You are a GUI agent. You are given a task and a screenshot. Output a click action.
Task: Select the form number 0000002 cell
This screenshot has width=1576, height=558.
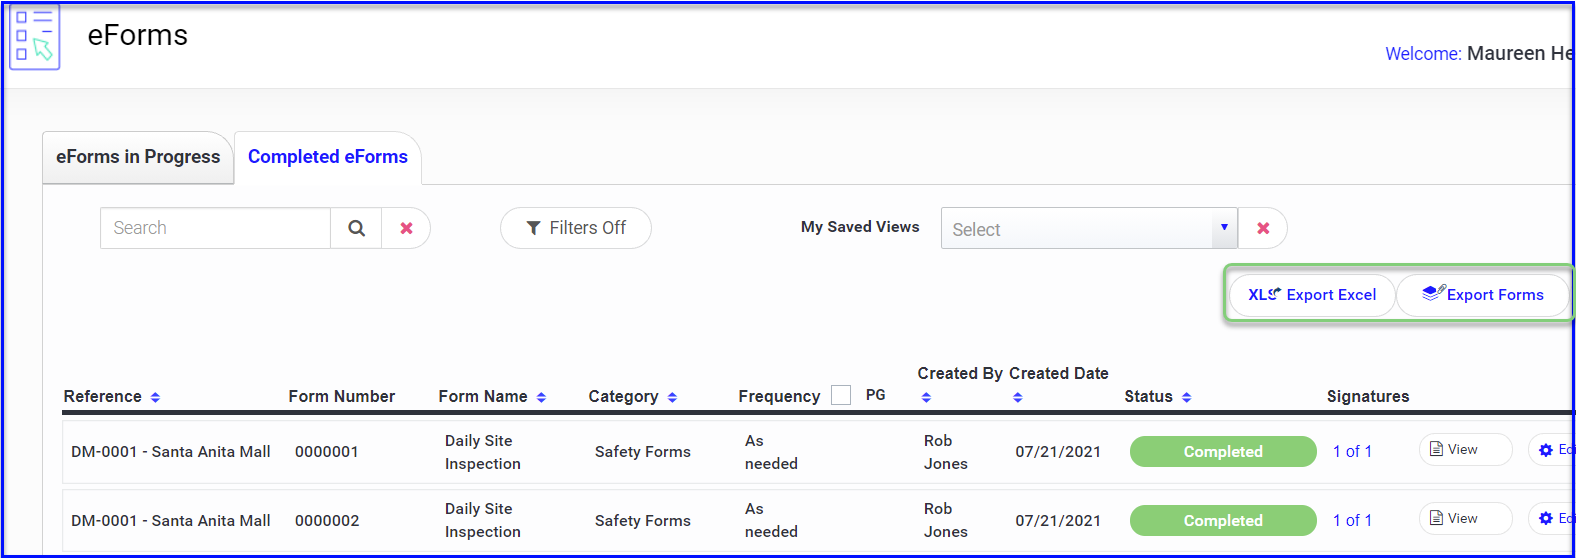(x=326, y=520)
